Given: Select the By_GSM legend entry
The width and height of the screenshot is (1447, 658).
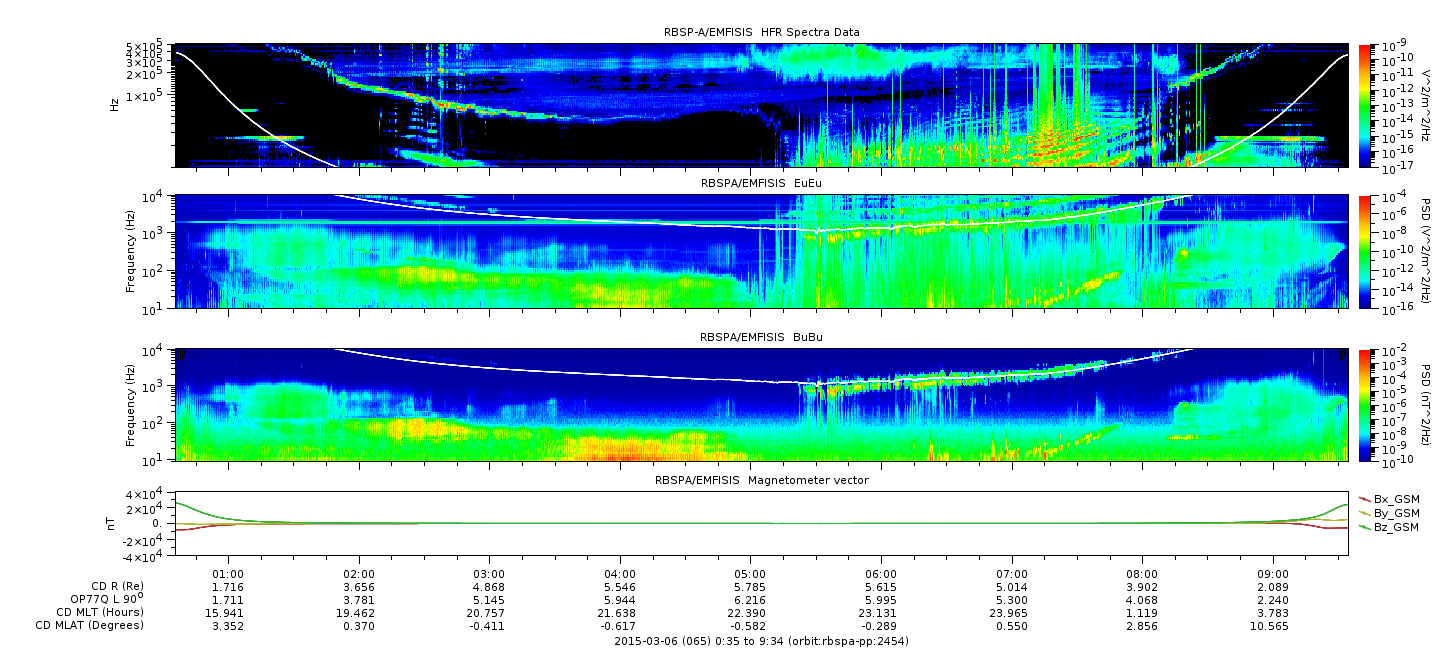Looking at the screenshot, I should (1389, 512).
